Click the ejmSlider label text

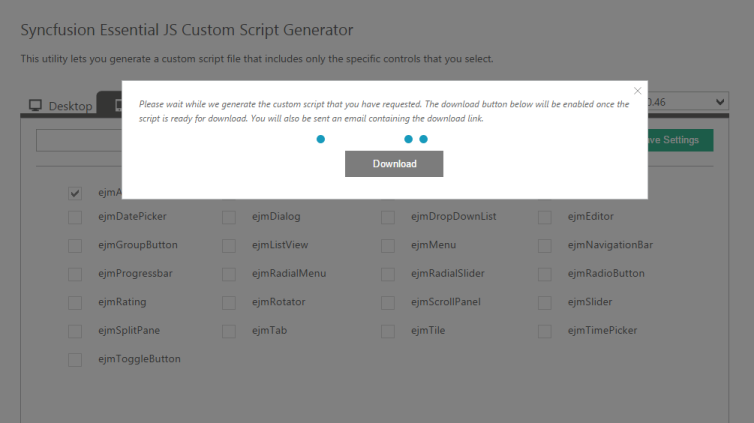point(590,302)
